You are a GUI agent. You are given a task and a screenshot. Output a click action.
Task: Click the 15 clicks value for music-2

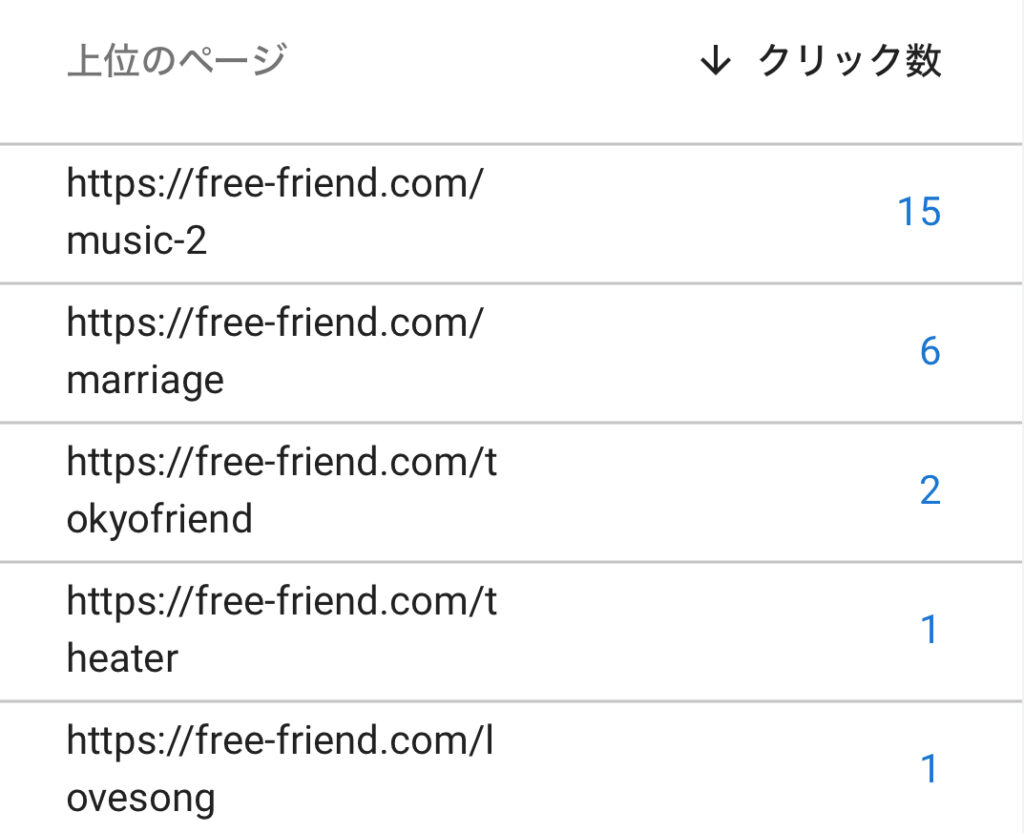pyautogui.click(x=920, y=212)
